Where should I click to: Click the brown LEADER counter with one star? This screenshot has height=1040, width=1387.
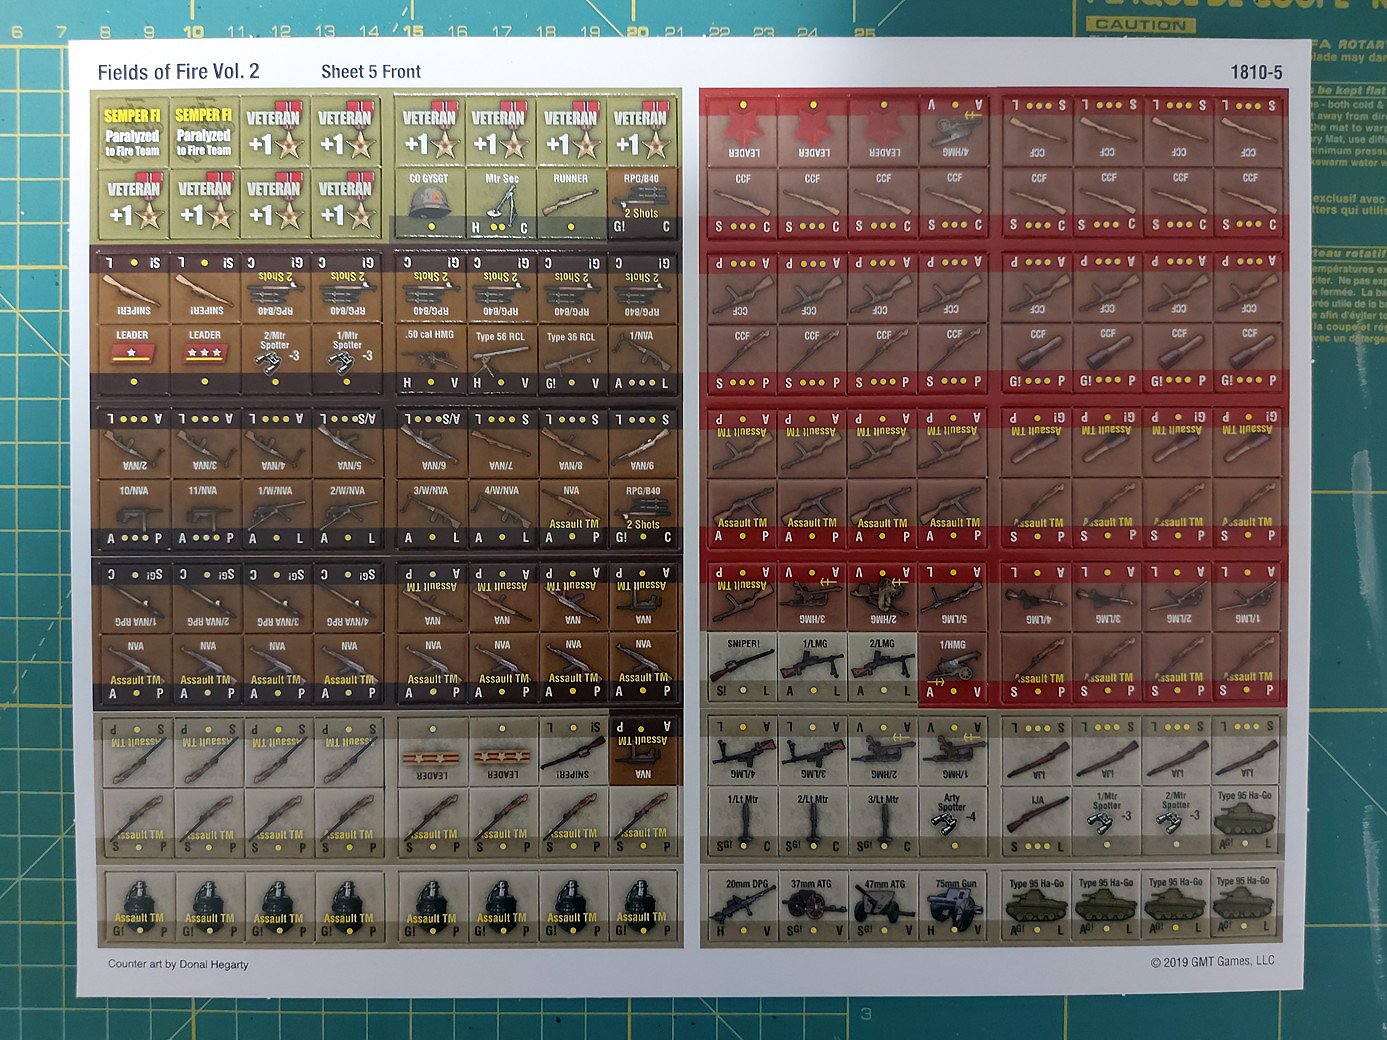coord(134,360)
